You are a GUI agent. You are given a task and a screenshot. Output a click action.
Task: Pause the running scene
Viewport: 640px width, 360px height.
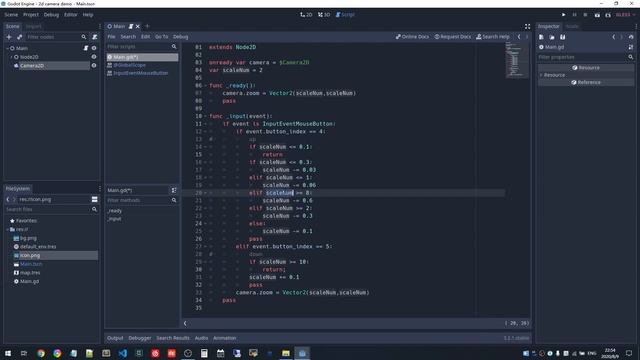575,15
